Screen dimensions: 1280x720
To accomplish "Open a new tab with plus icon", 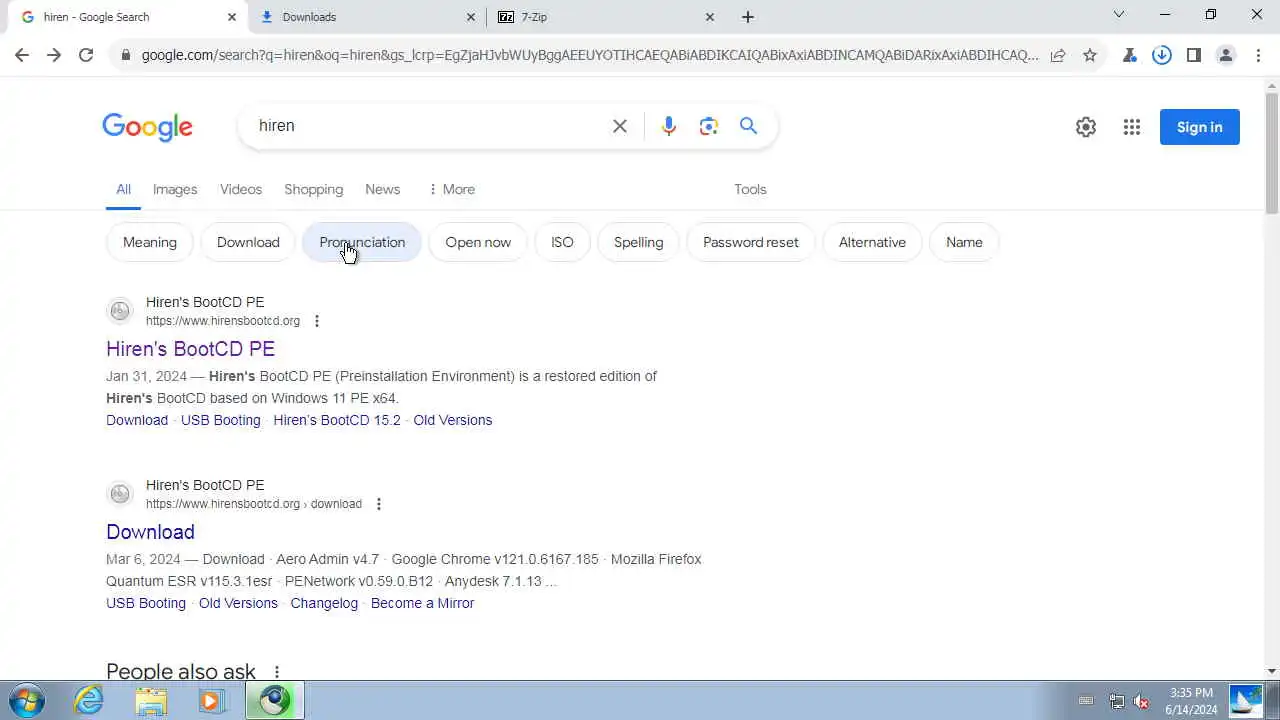I will [748, 17].
